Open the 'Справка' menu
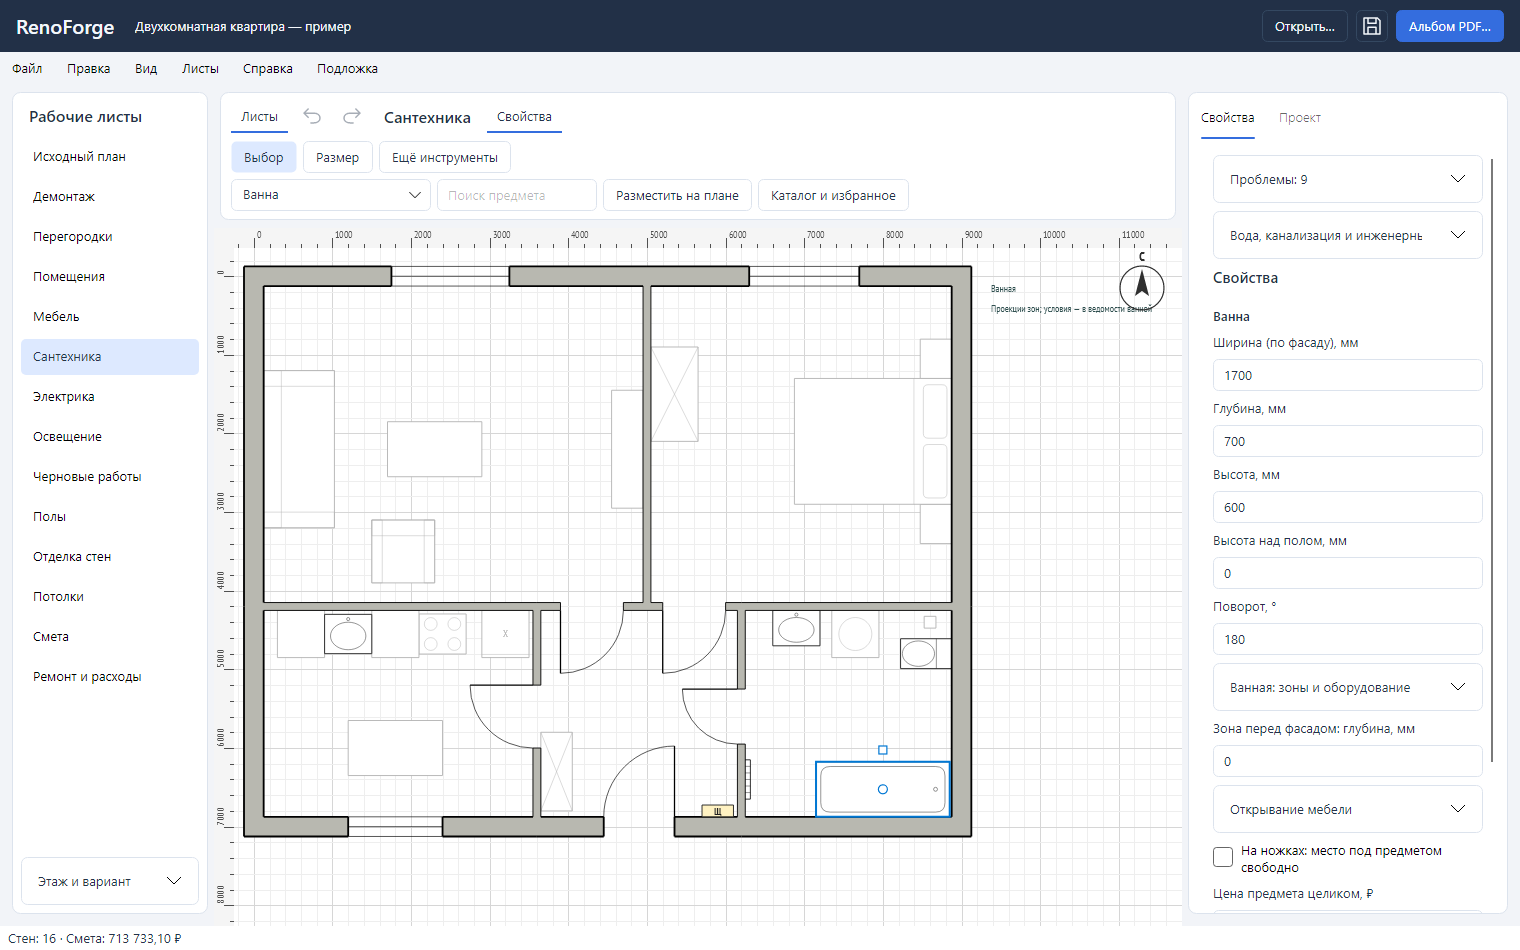Screen dimensions: 1520x950 [x=268, y=69]
